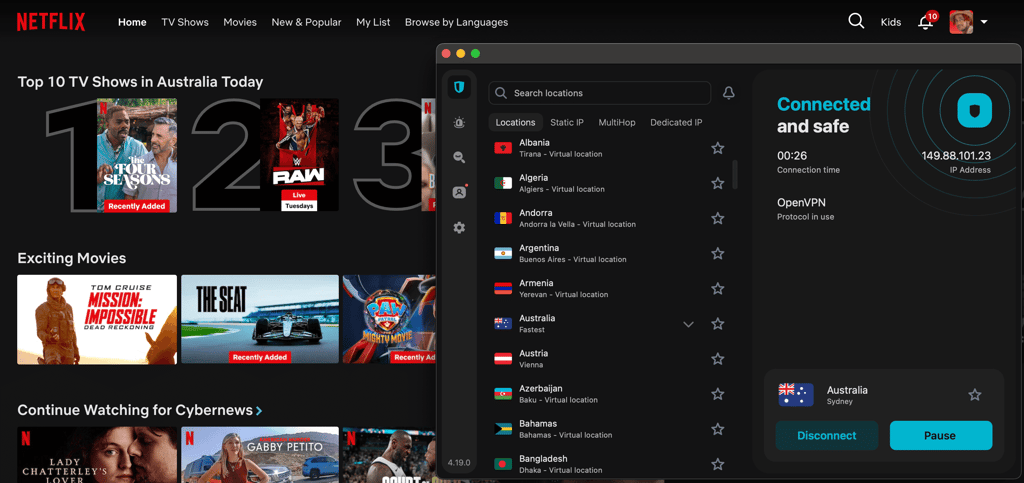The width and height of the screenshot is (1024, 483).
Task: Click the Pause button
Action: tap(941, 435)
